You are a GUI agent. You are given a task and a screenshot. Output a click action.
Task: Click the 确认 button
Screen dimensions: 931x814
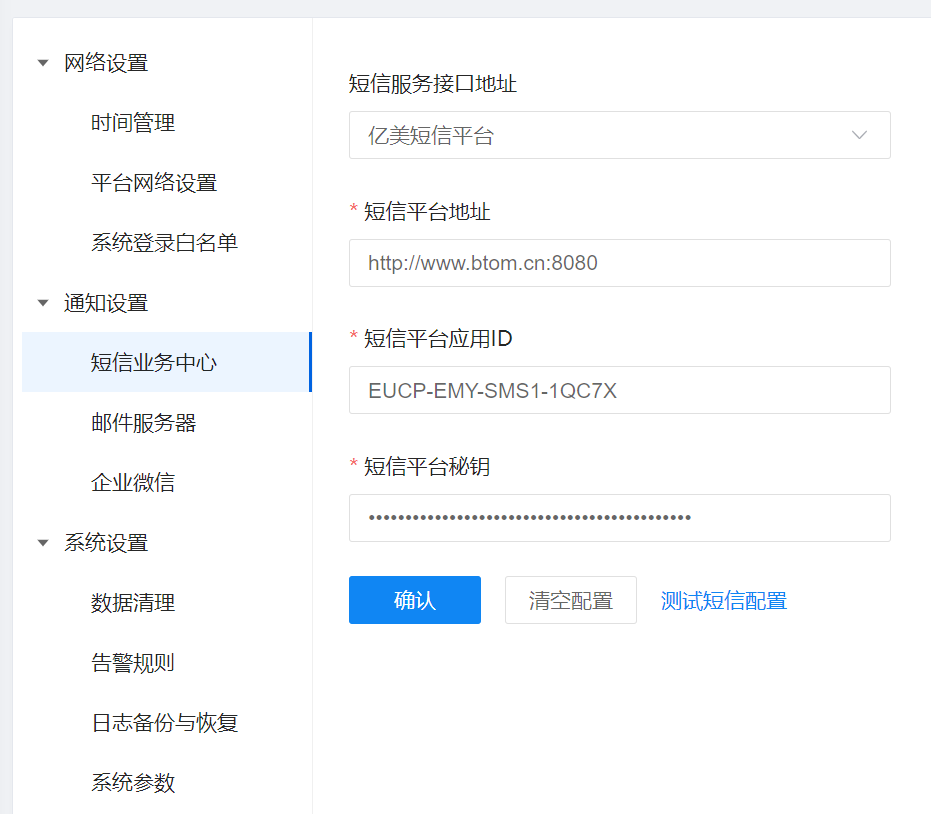(x=414, y=600)
